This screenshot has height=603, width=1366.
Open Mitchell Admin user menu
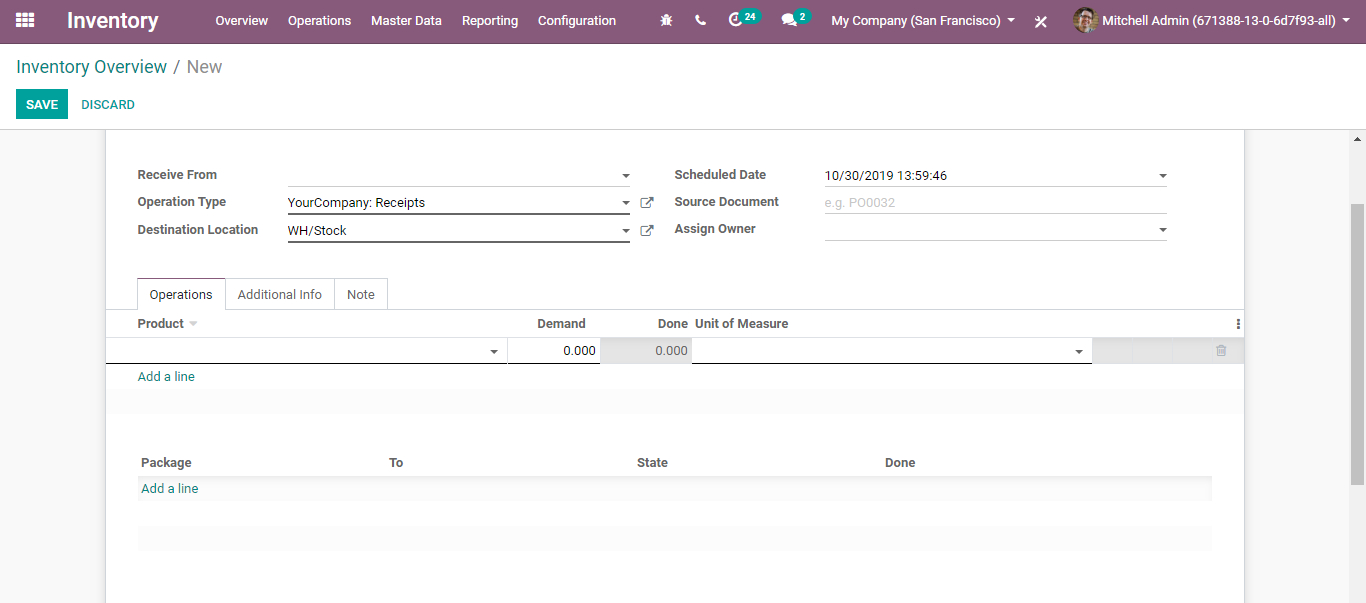[1226, 20]
